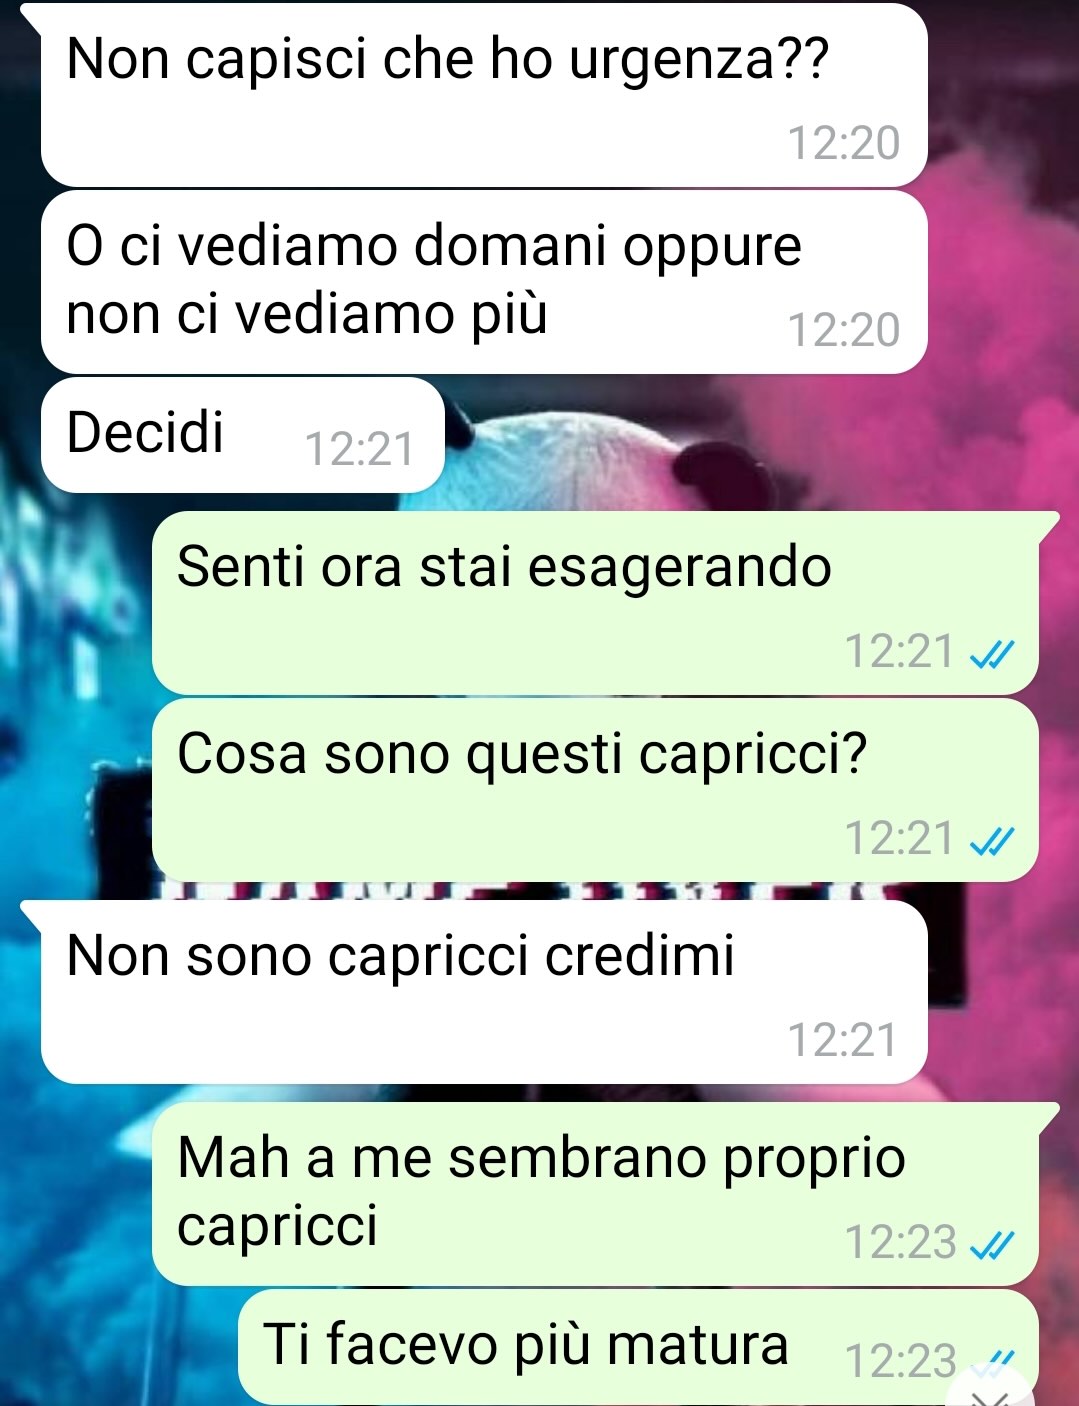Tap the 12:21 timestamp beside 'Decidi'
This screenshot has height=1406, width=1079.
coord(359,449)
